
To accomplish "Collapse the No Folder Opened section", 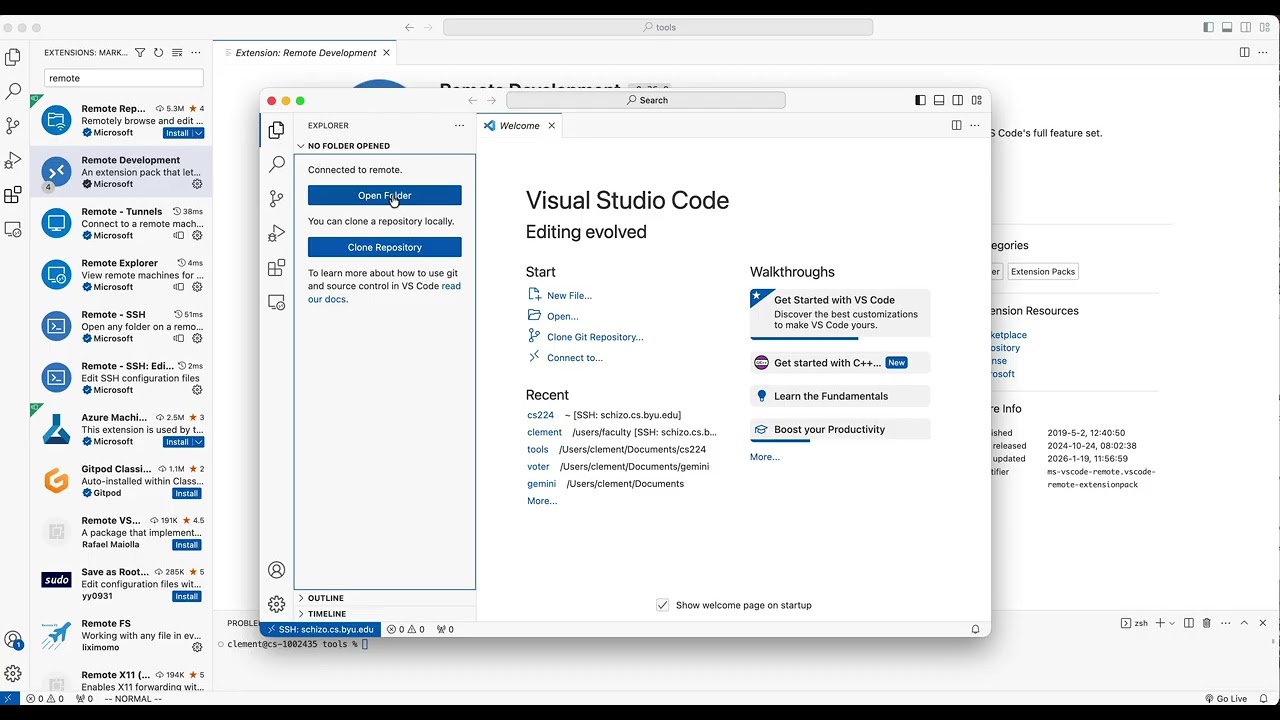I will (x=385, y=146).
